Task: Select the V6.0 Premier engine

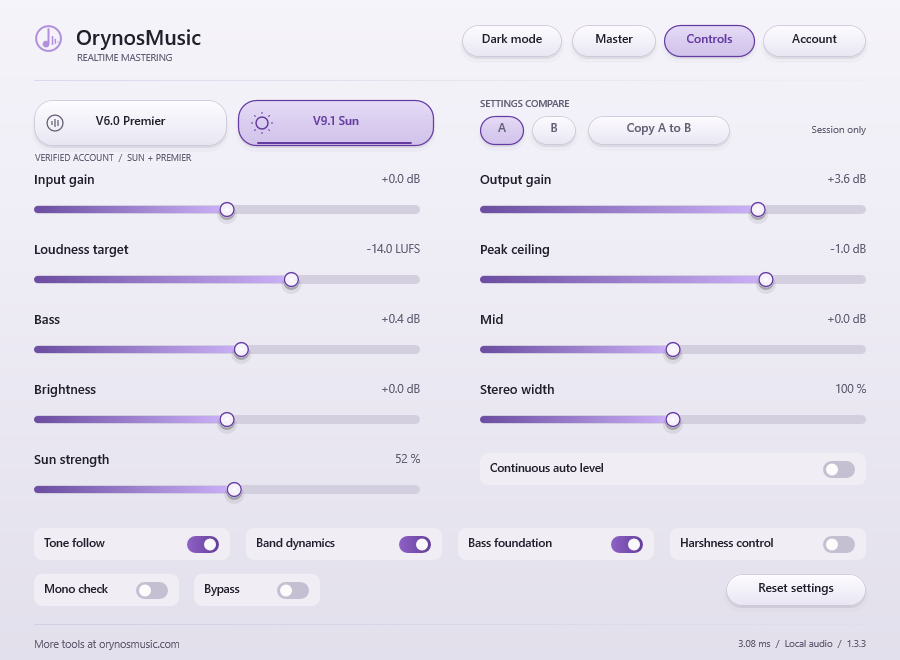Action: [130, 122]
